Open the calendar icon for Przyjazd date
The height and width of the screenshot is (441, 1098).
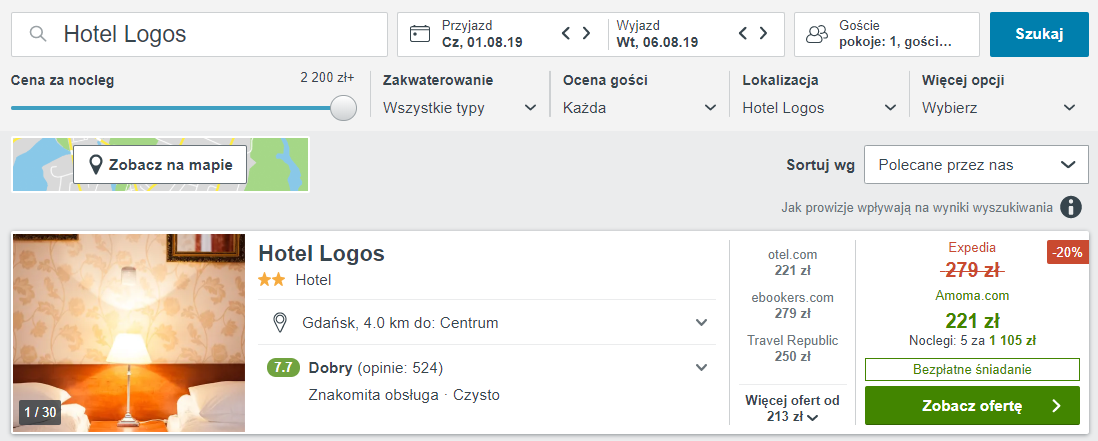[x=419, y=34]
